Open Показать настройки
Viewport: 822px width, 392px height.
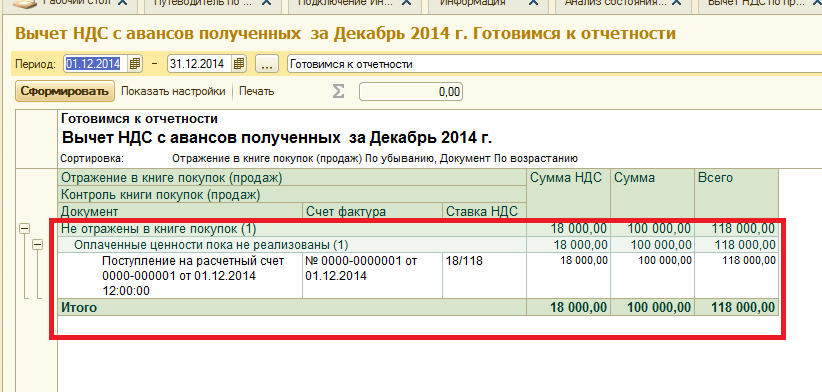(173, 91)
